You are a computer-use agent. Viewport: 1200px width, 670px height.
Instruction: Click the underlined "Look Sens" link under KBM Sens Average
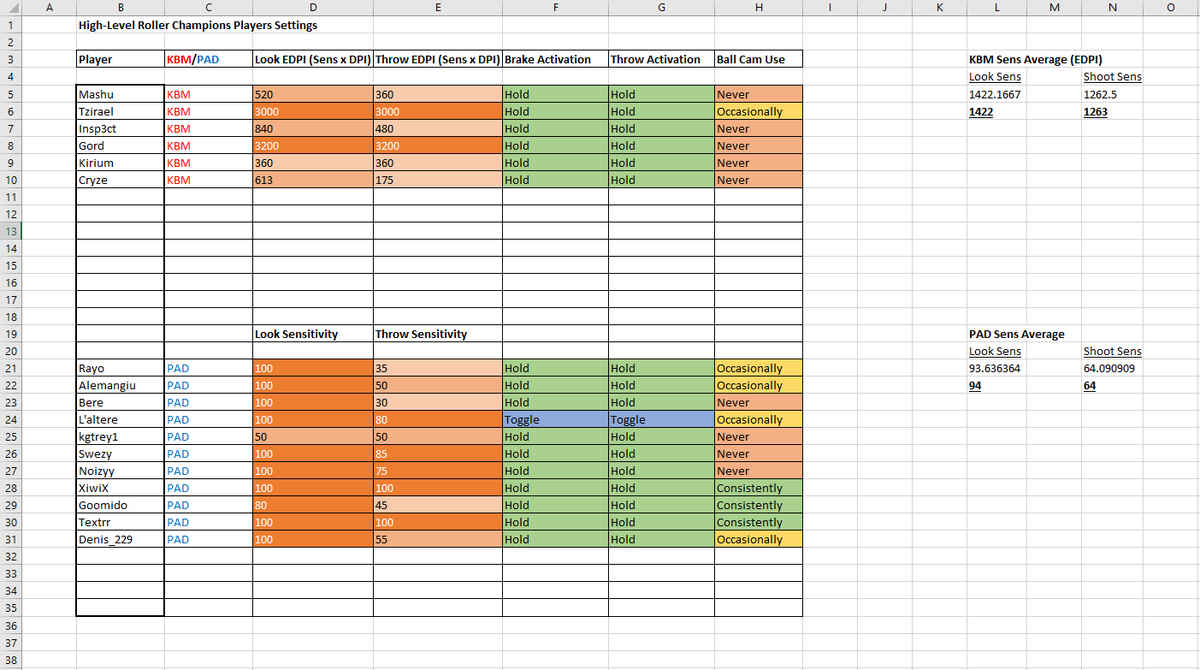click(x=994, y=76)
